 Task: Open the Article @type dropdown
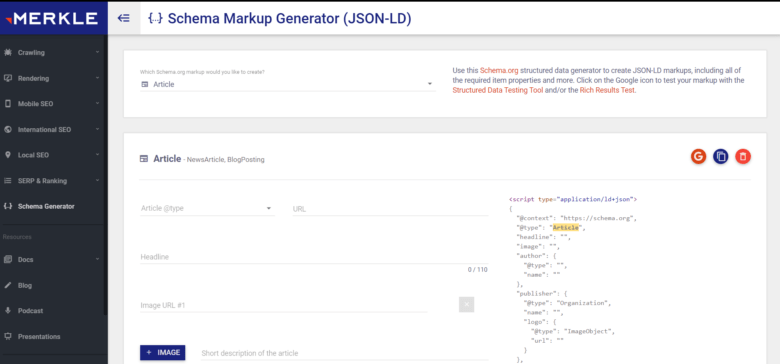point(207,208)
